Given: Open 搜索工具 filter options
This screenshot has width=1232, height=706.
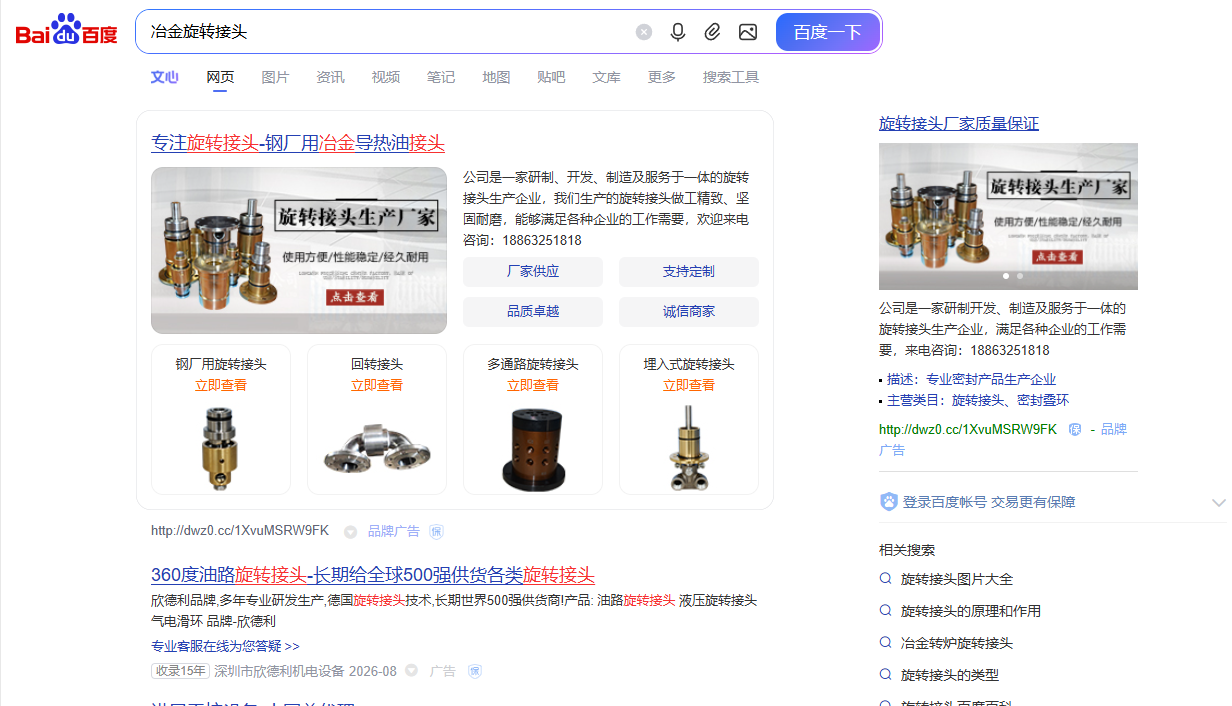Looking at the screenshot, I should [x=731, y=77].
